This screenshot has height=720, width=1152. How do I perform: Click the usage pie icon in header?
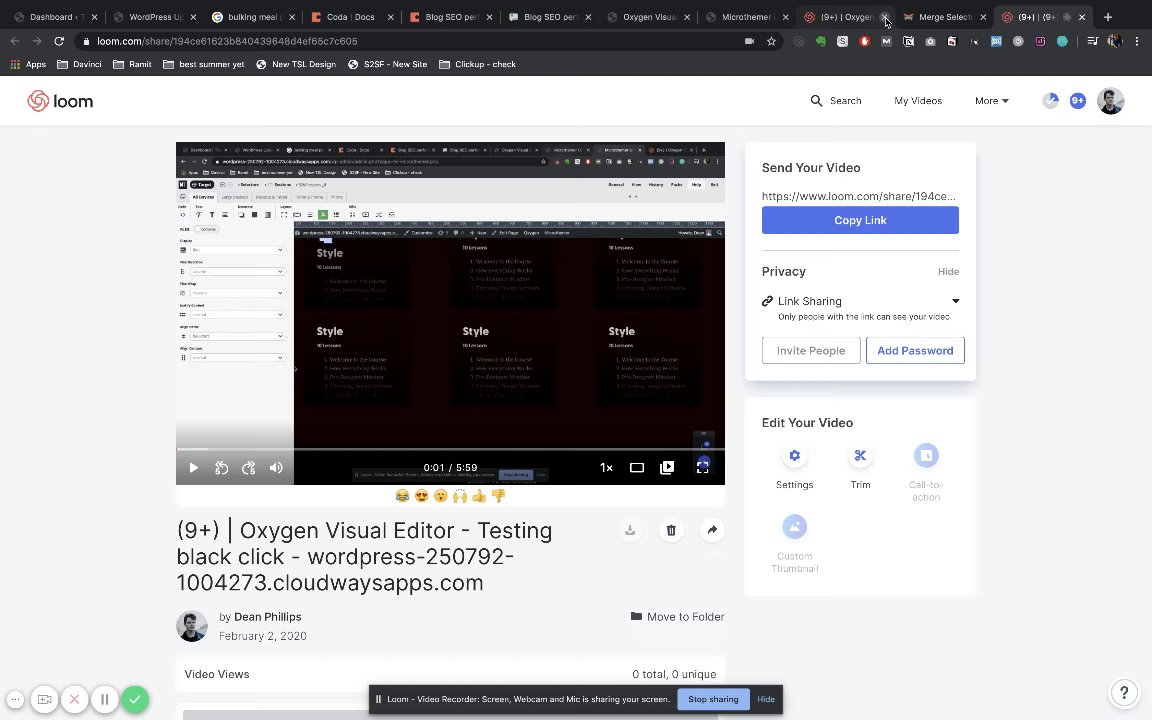click(x=1051, y=101)
